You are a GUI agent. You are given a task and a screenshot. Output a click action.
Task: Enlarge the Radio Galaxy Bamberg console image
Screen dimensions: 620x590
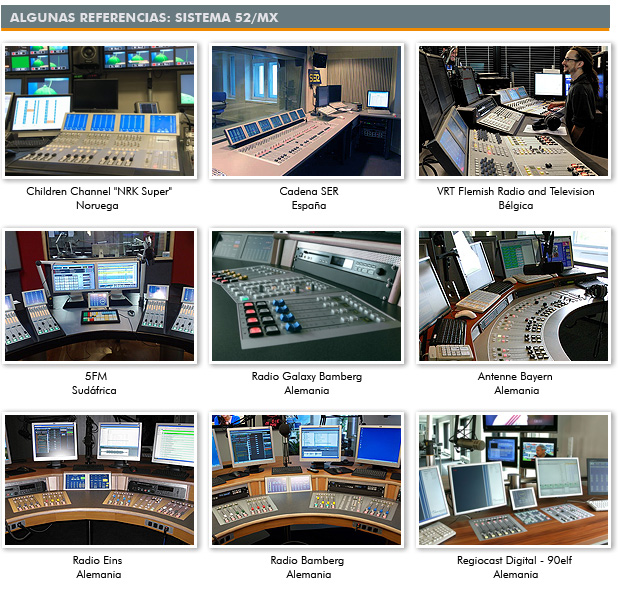click(x=307, y=296)
